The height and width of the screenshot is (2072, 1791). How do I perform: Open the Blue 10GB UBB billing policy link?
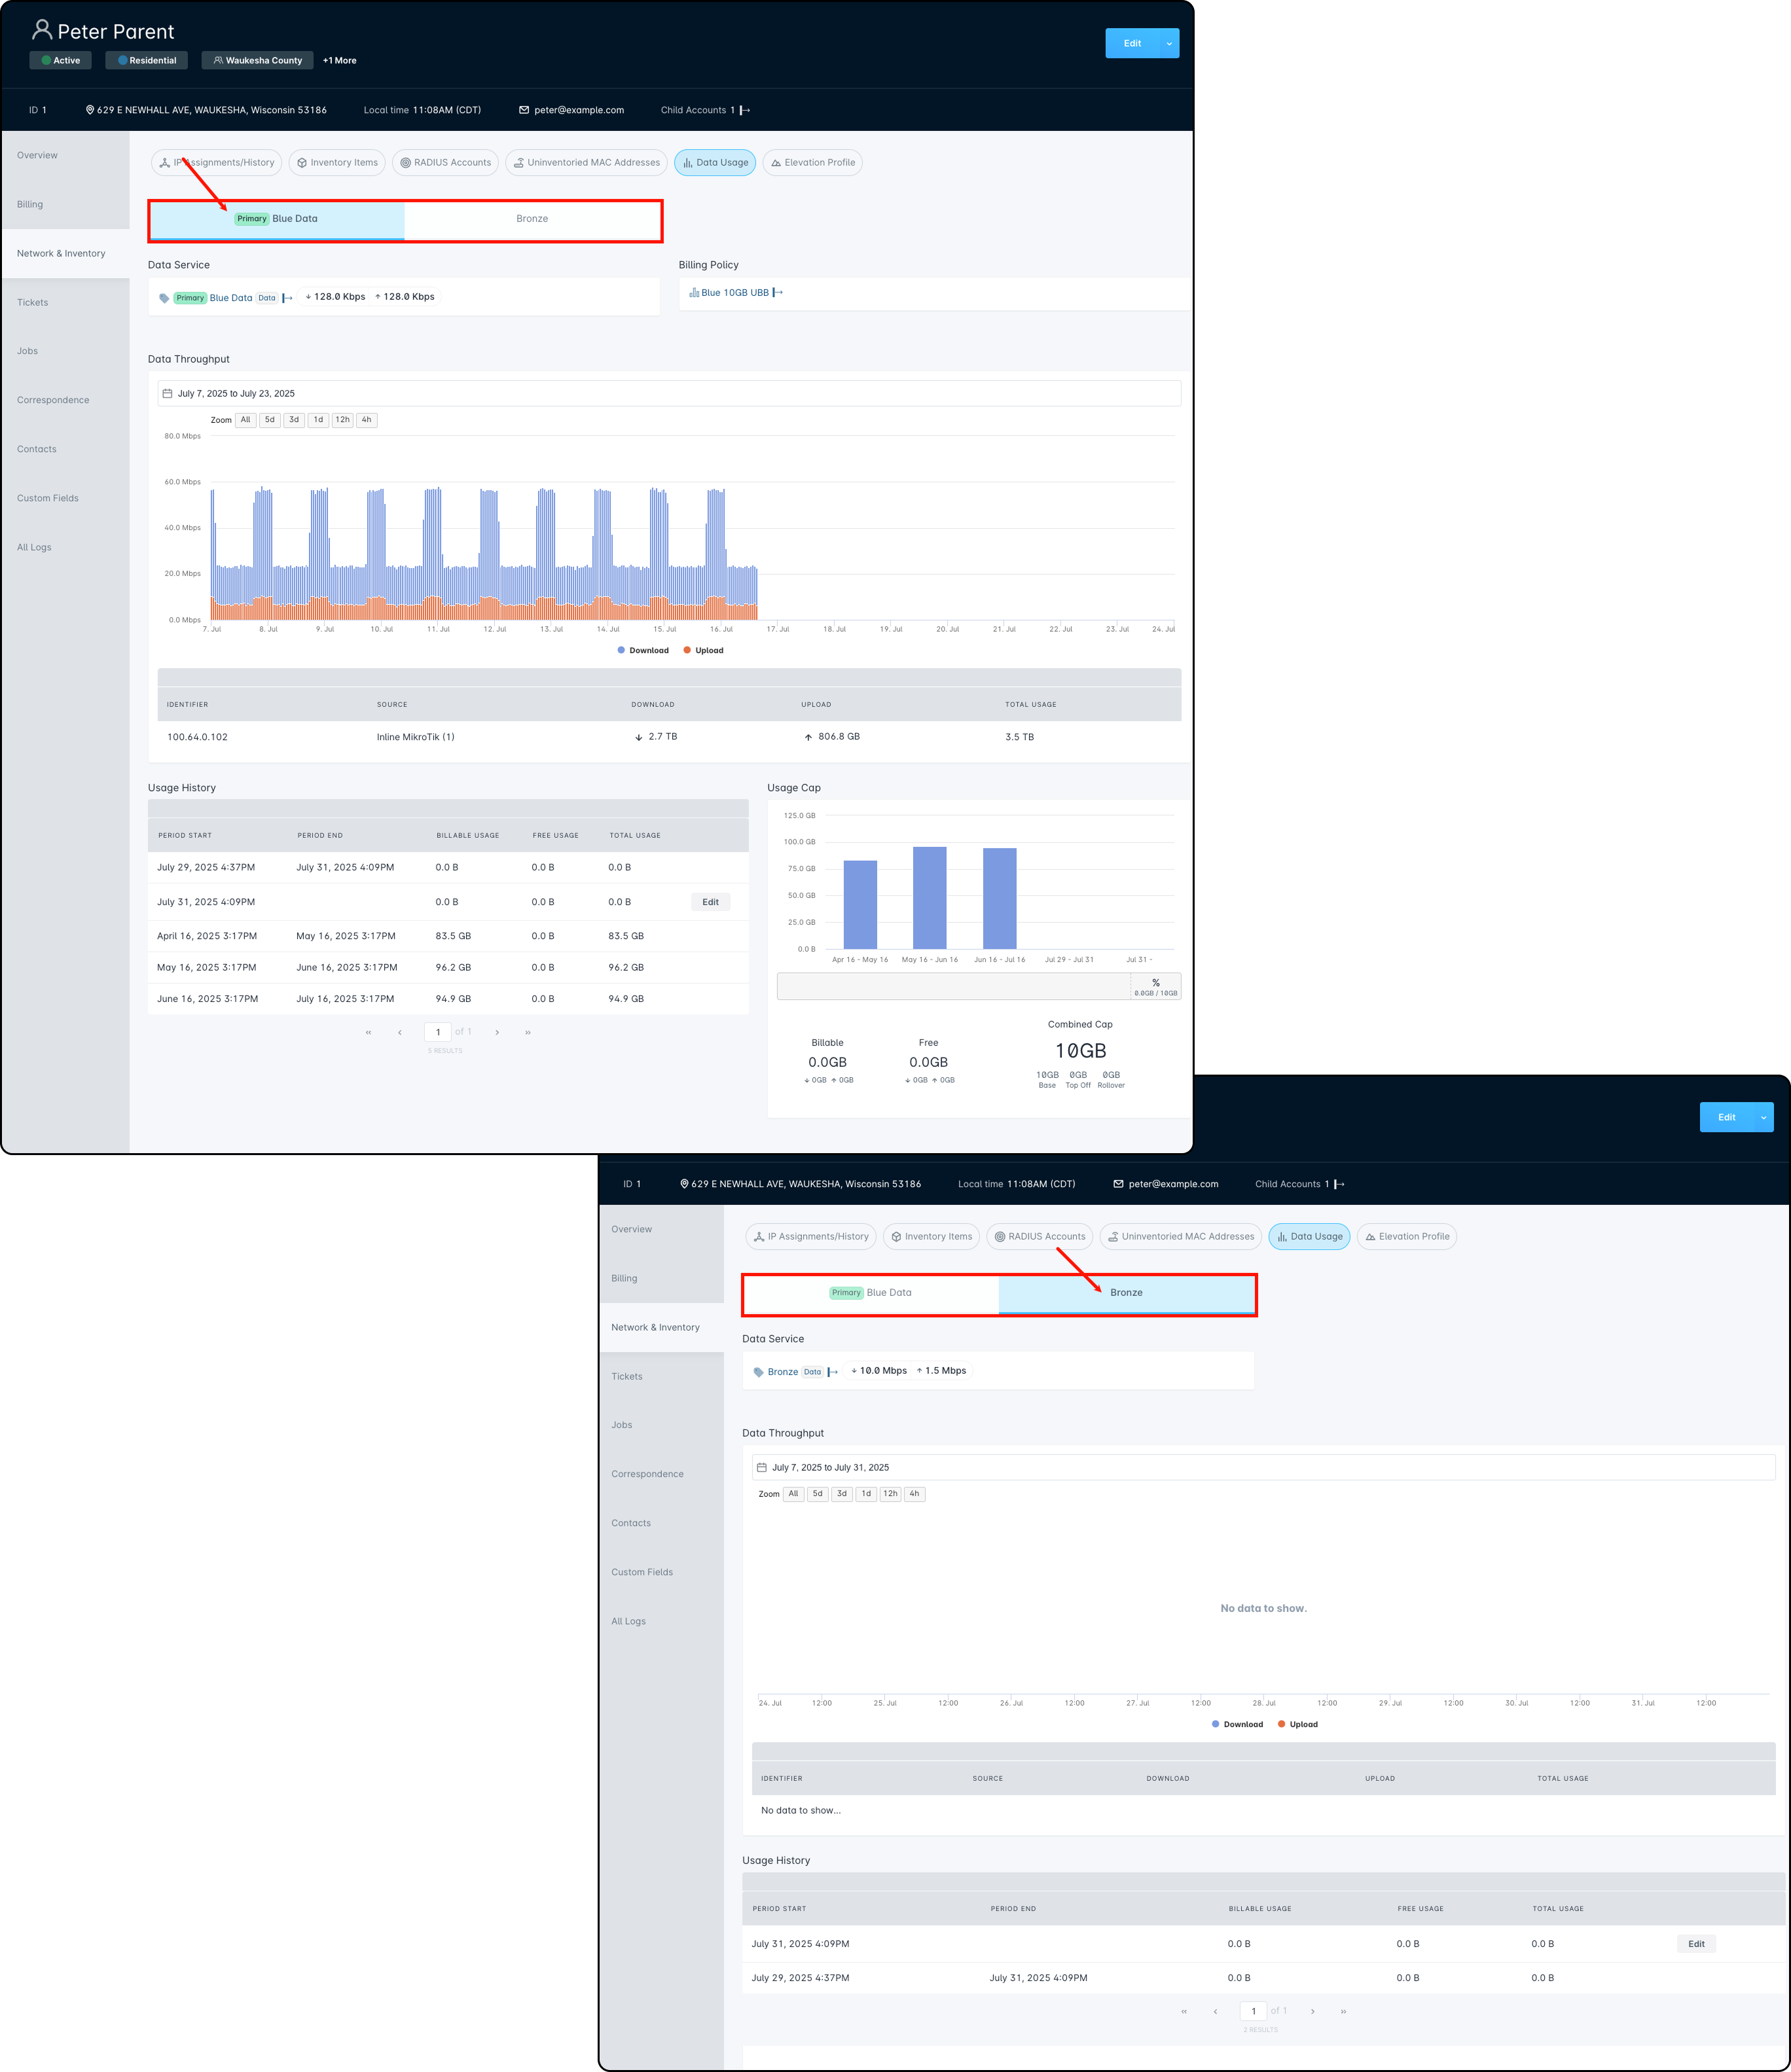pyautogui.click(x=735, y=293)
